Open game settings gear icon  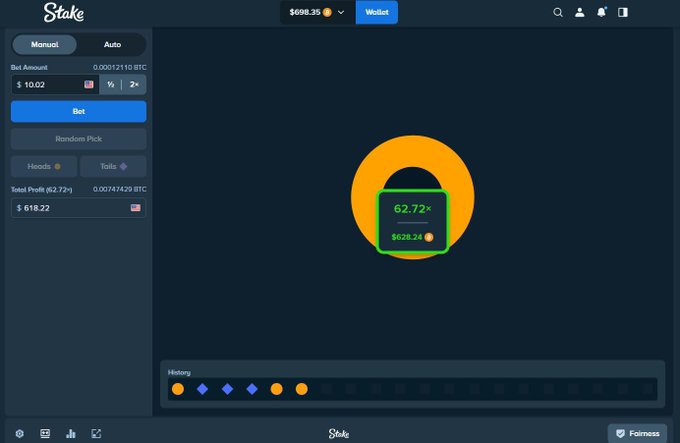[x=20, y=433]
